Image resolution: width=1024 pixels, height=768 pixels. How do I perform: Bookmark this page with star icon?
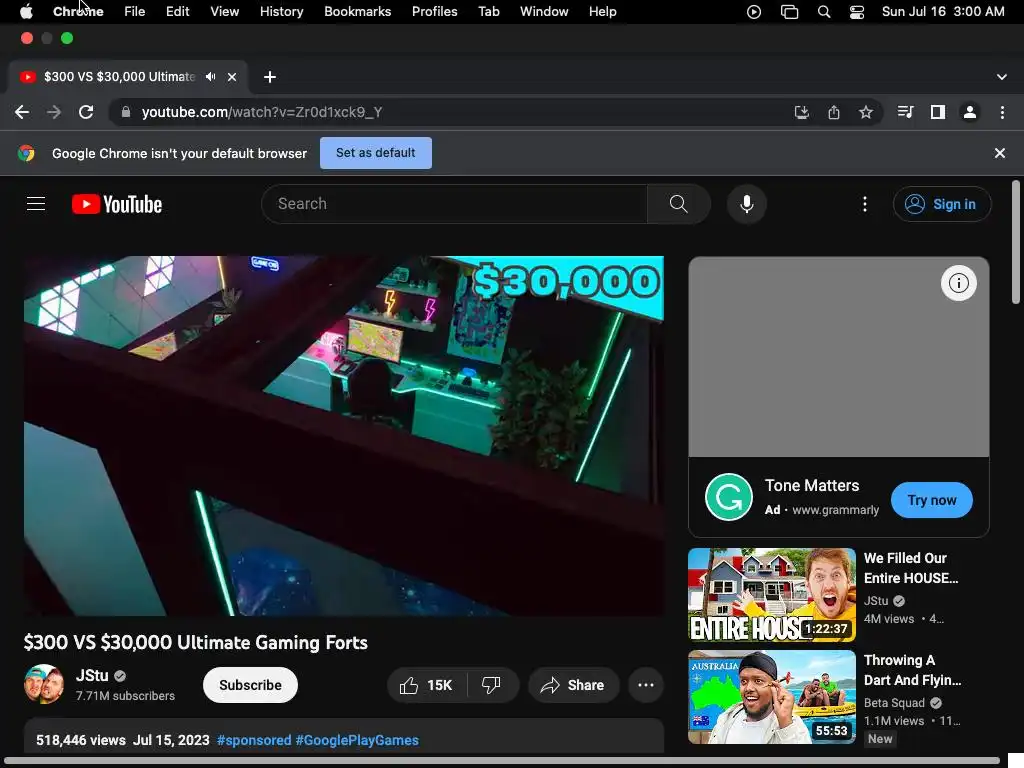click(866, 112)
